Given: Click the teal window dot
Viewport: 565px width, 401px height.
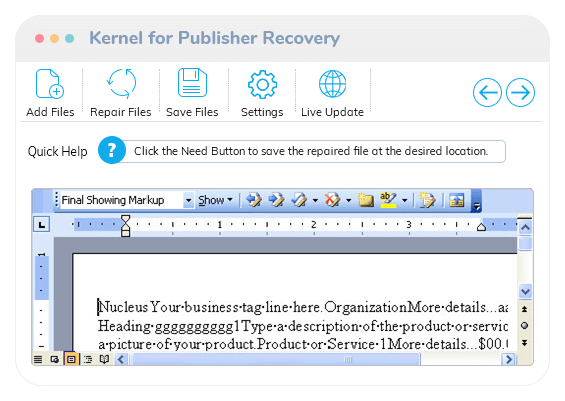Looking at the screenshot, I should [70, 39].
